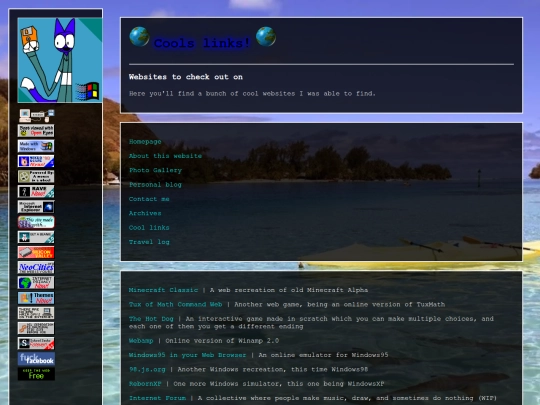Click the 'Internet Privacy Now!' badge
This screenshot has height=405, width=540.
click(x=36, y=283)
